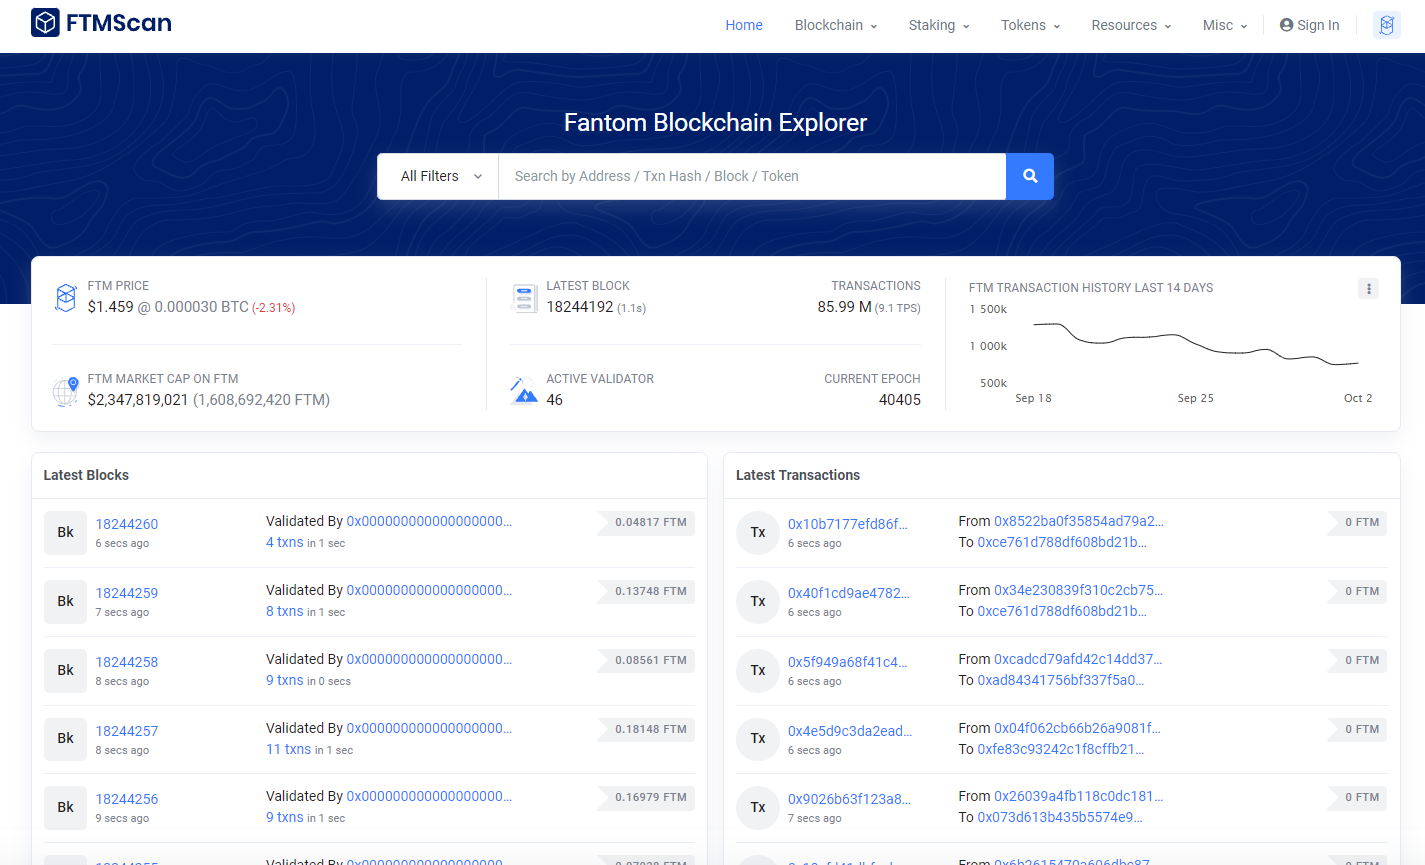View 4 txns in block 18244260
This screenshot has height=865, width=1425.
tap(284, 542)
